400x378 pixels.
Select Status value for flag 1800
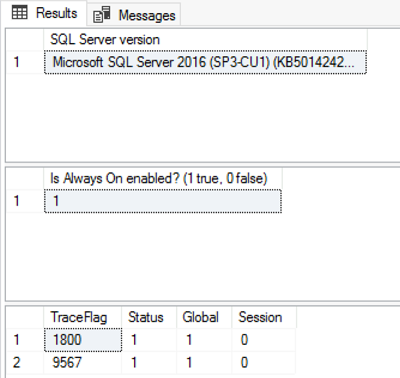149,340
